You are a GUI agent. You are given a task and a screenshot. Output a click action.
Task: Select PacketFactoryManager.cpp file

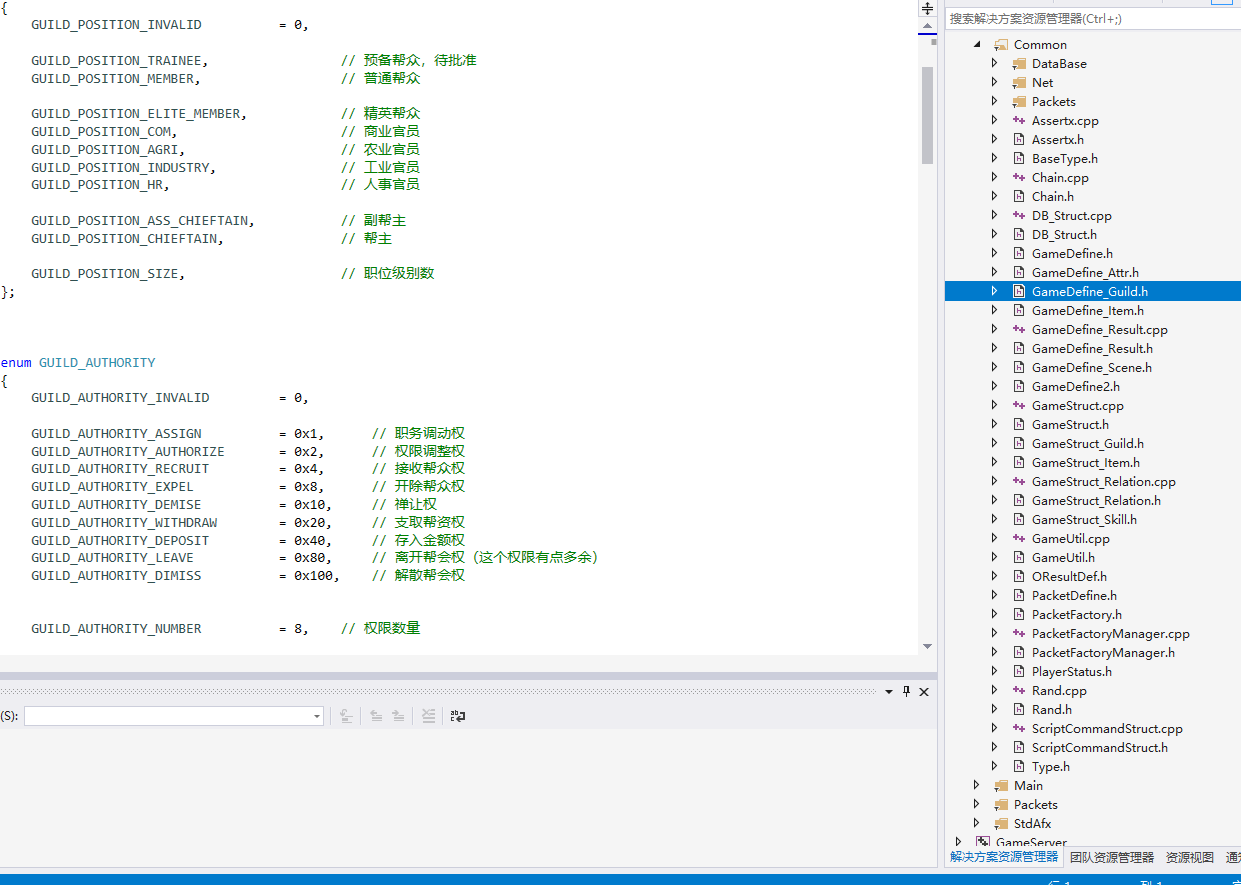pos(1110,634)
